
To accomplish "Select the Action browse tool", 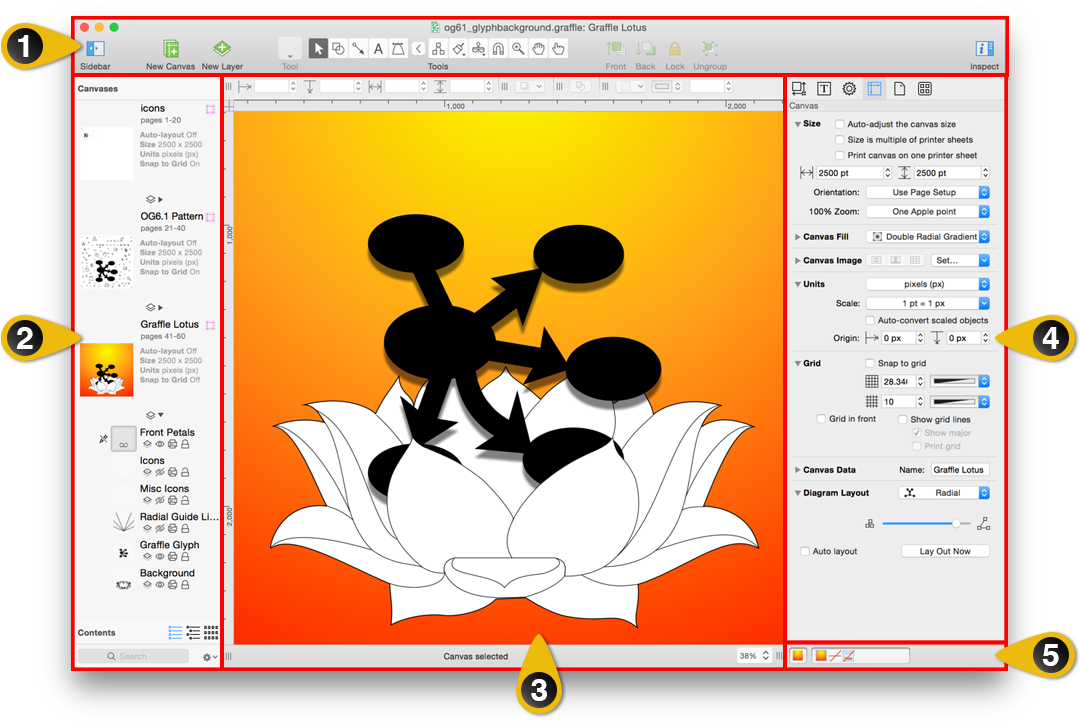I will 558,48.
